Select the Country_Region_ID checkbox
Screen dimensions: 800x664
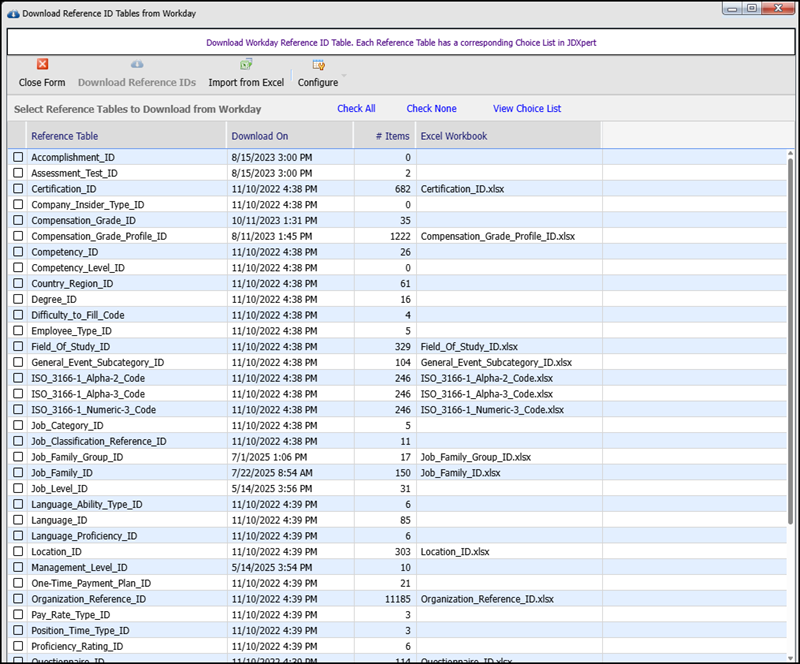point(18,283)
